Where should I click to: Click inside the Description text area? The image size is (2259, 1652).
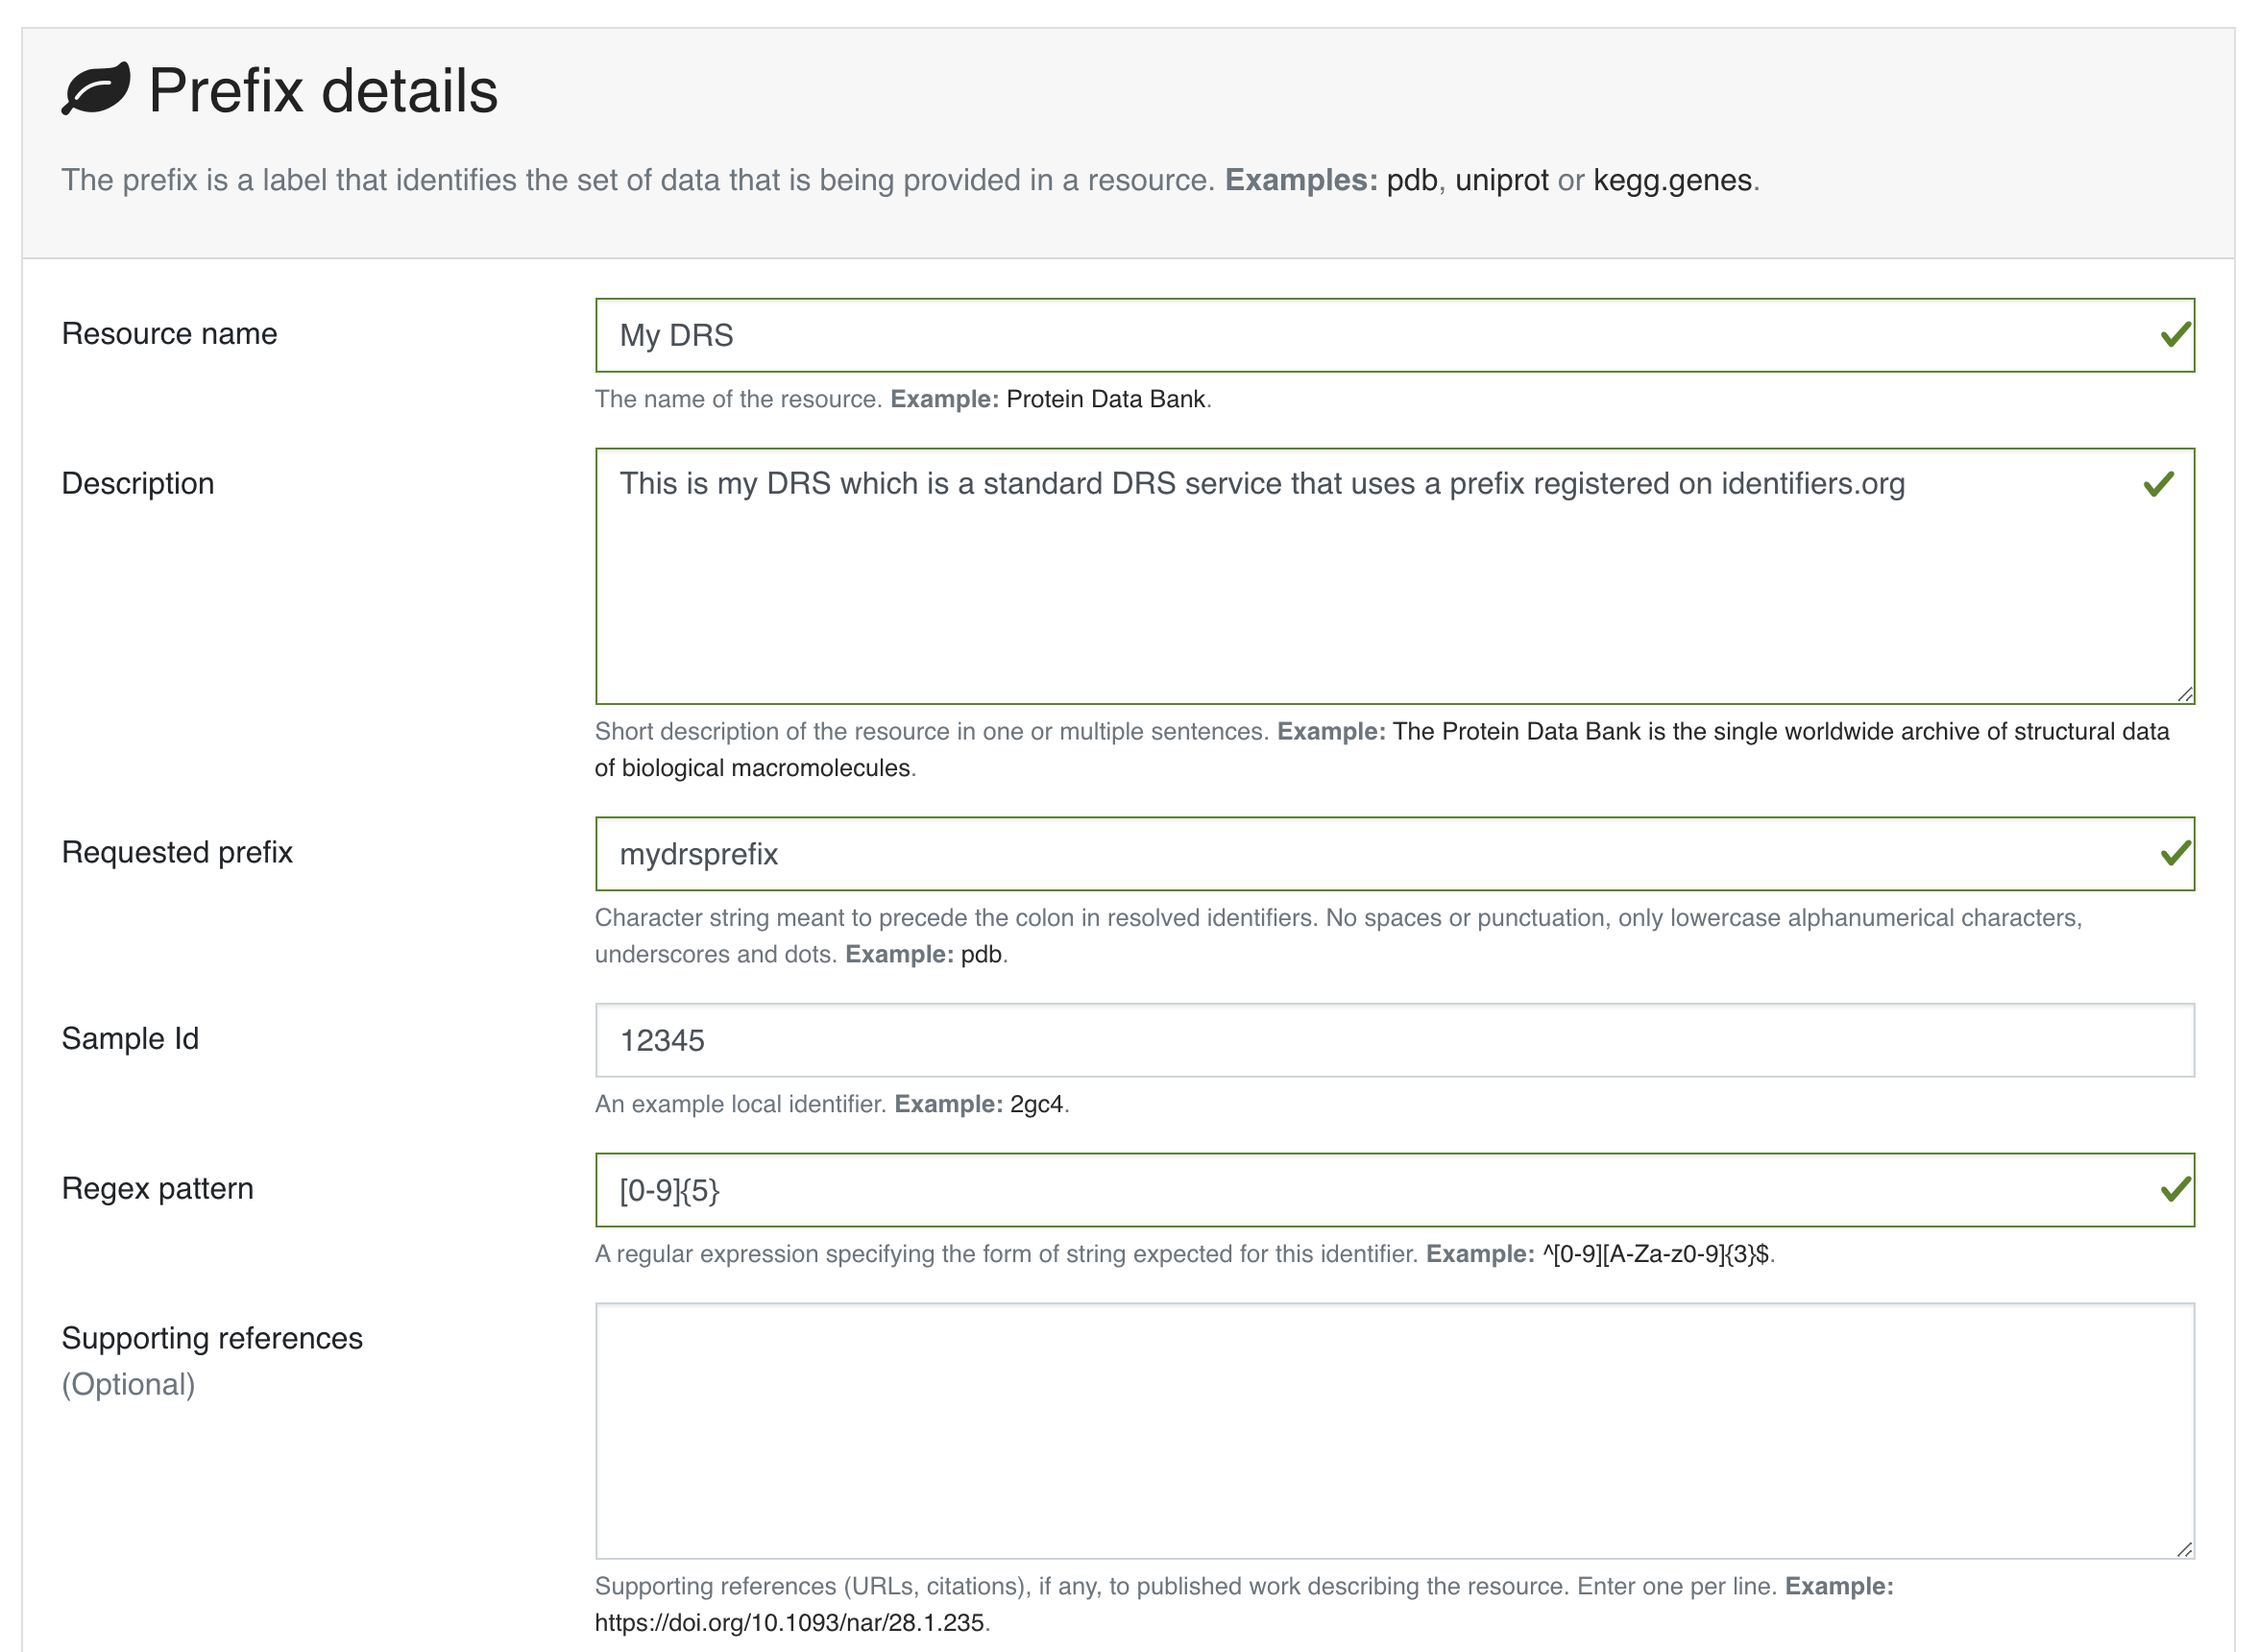pyautogui.click(x=1300, y=590)
